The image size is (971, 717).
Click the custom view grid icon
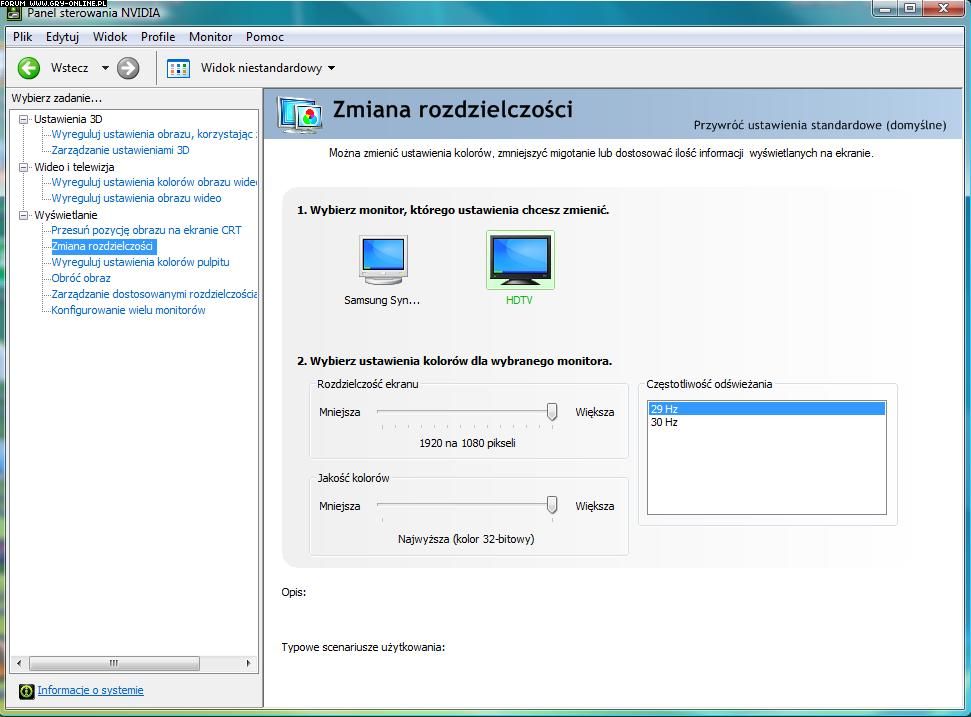point(178,68)
